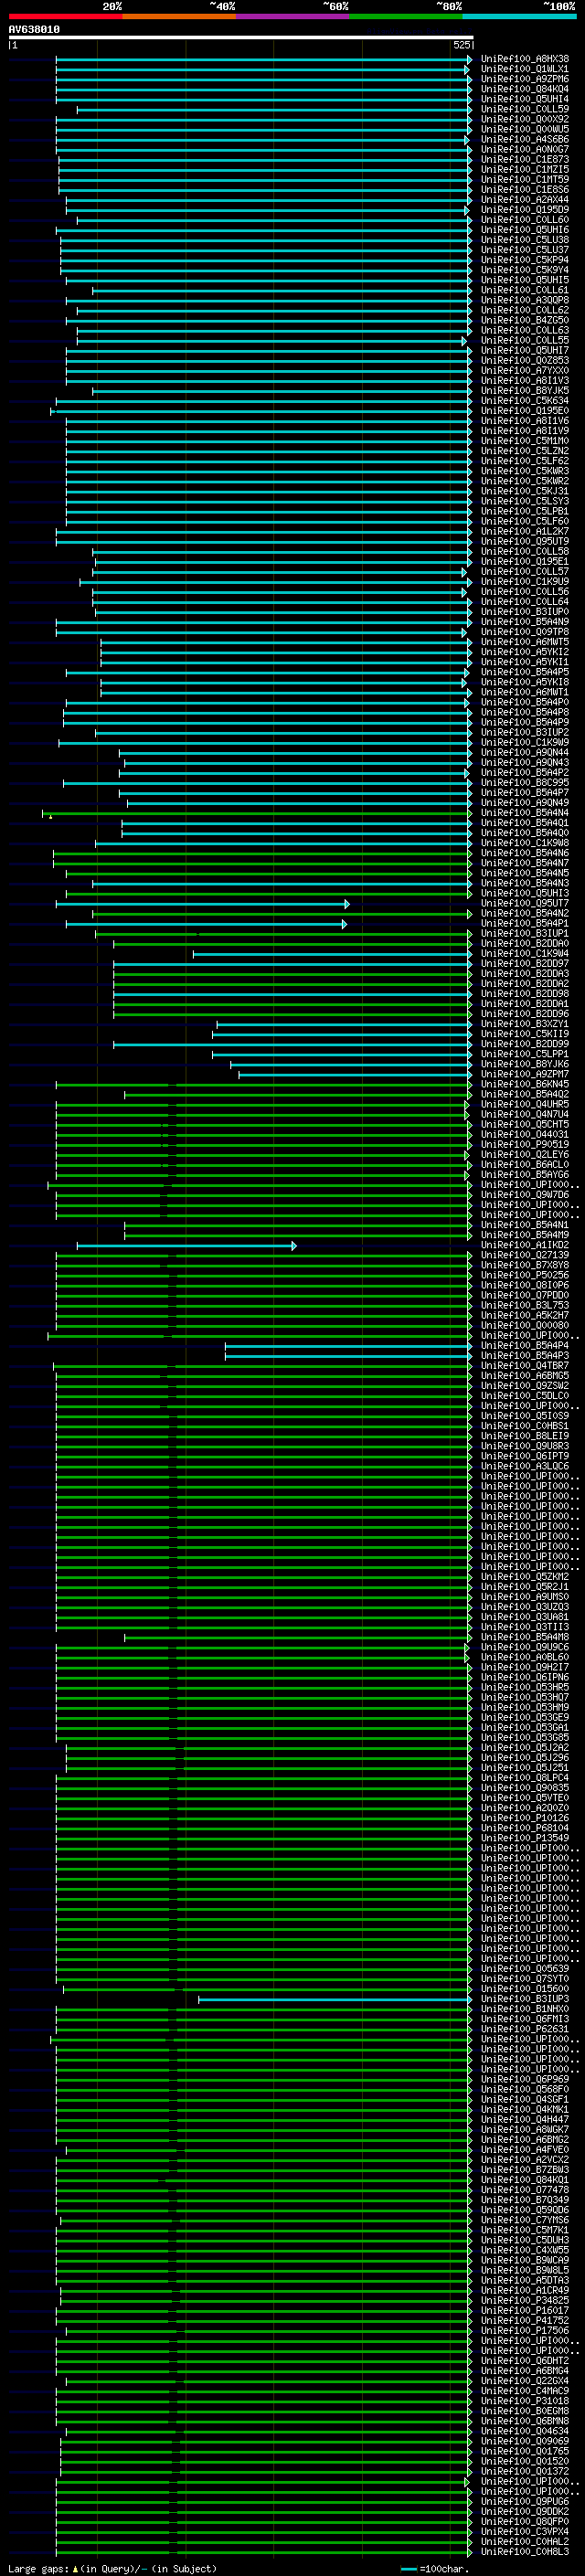
Task: Click hit label UniRef100_Q09TP8
Action: [524, 632]
